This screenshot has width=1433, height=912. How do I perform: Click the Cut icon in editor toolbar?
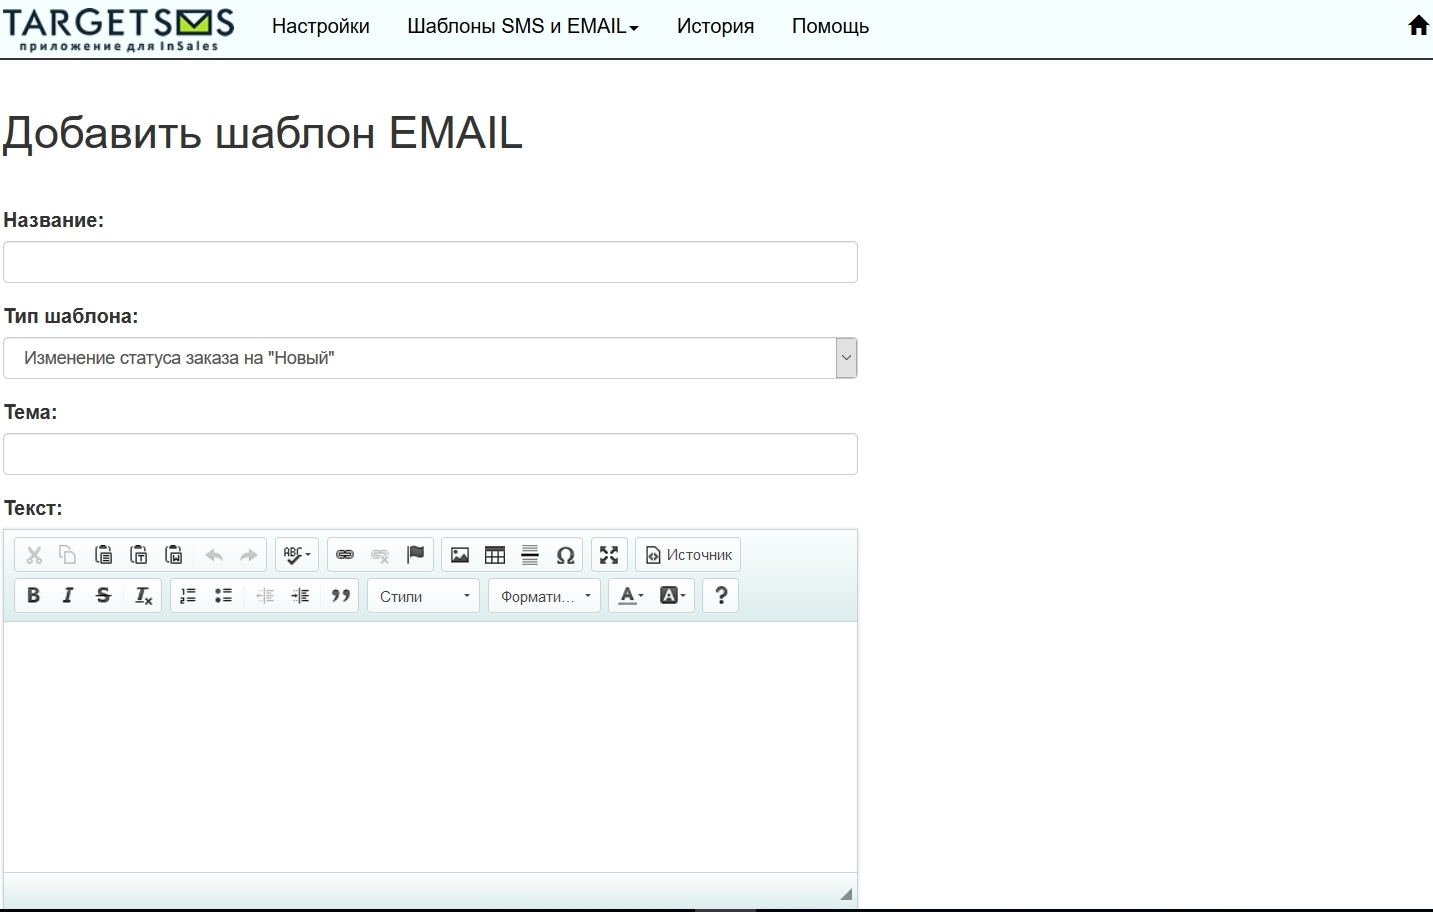(x=34, y=555)
